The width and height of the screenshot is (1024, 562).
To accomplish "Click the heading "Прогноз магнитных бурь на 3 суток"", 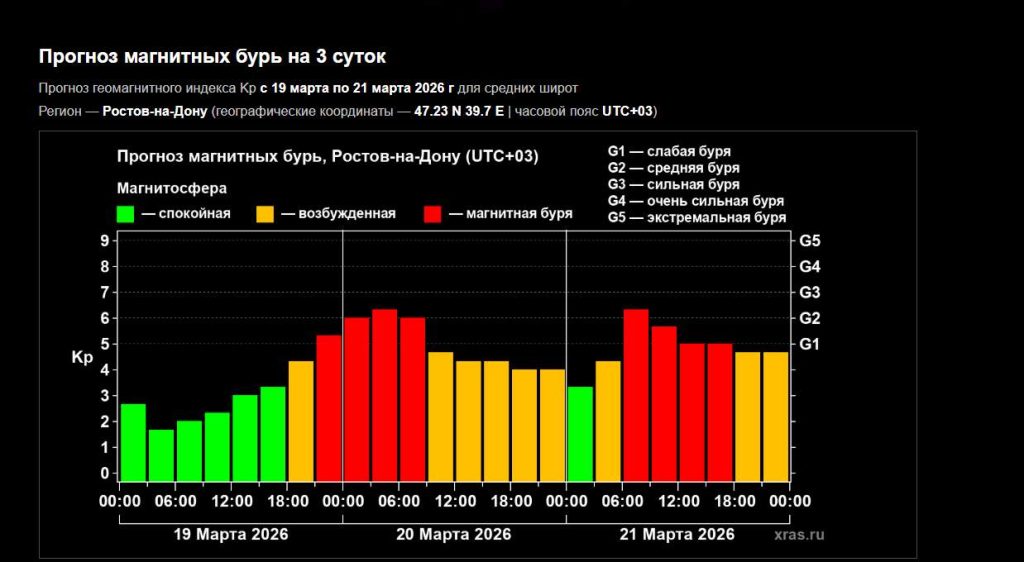I will pos(212,56).
